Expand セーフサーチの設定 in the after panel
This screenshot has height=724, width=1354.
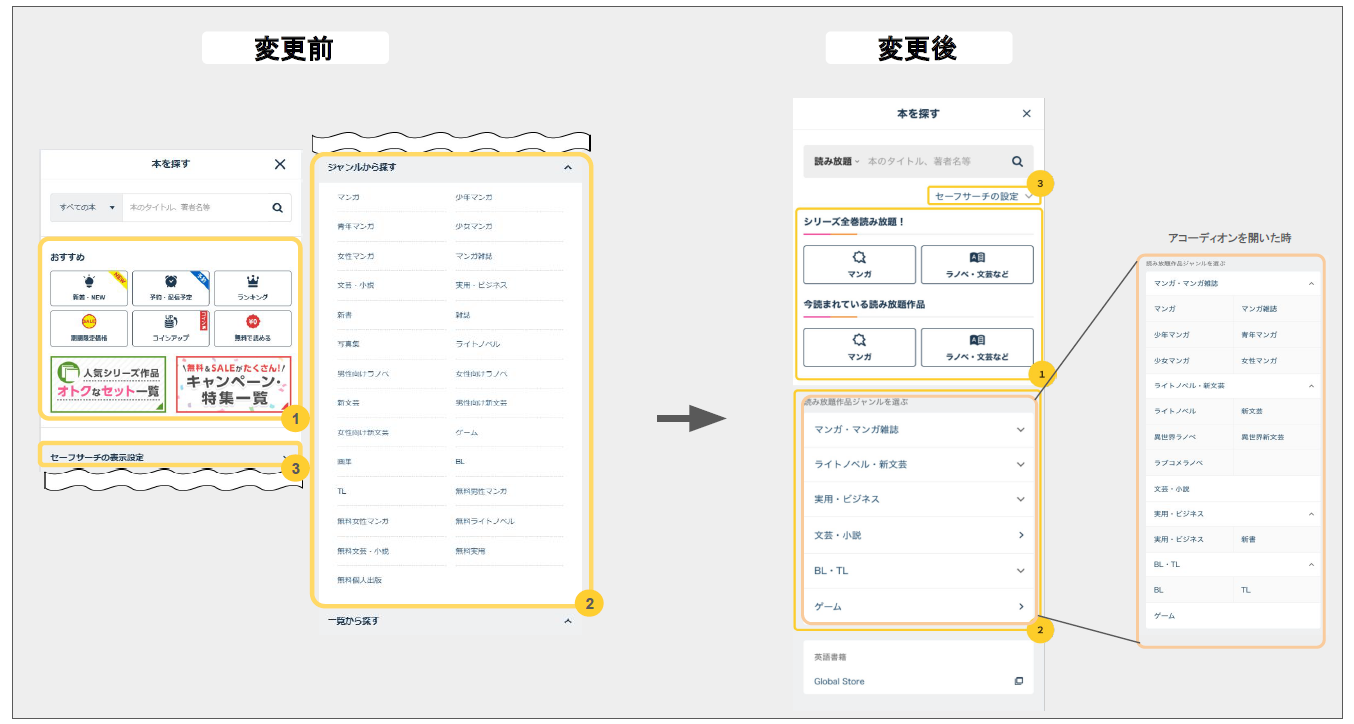click(x=983, y=196)
